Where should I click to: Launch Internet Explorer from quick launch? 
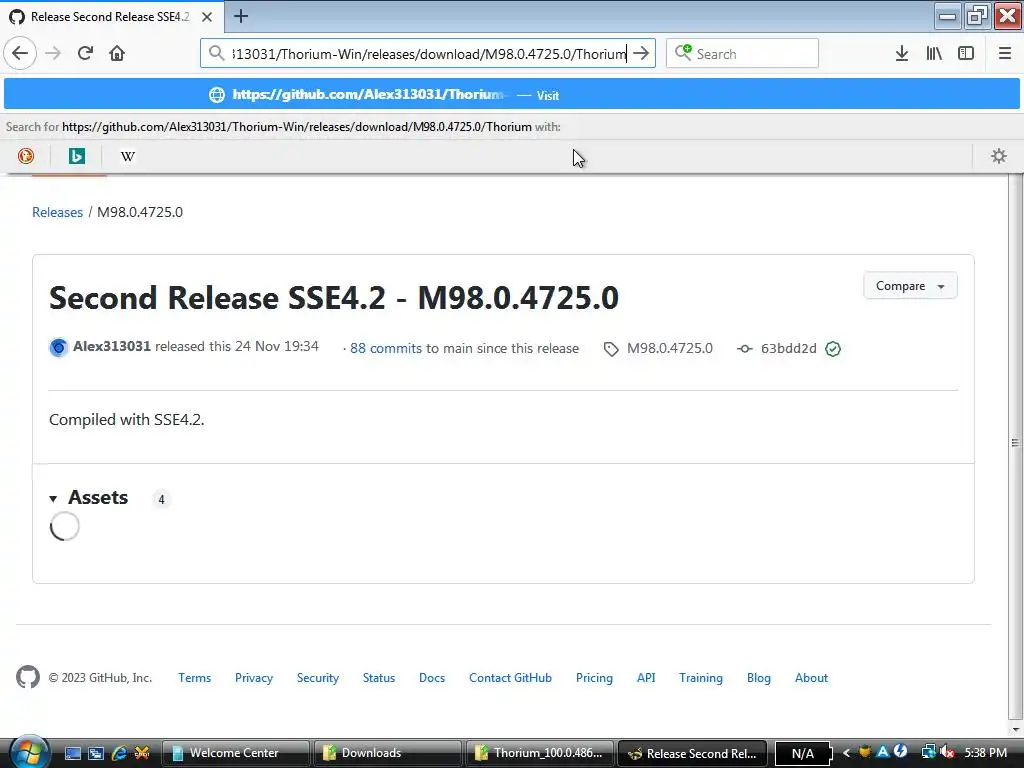tap(119, 753)
